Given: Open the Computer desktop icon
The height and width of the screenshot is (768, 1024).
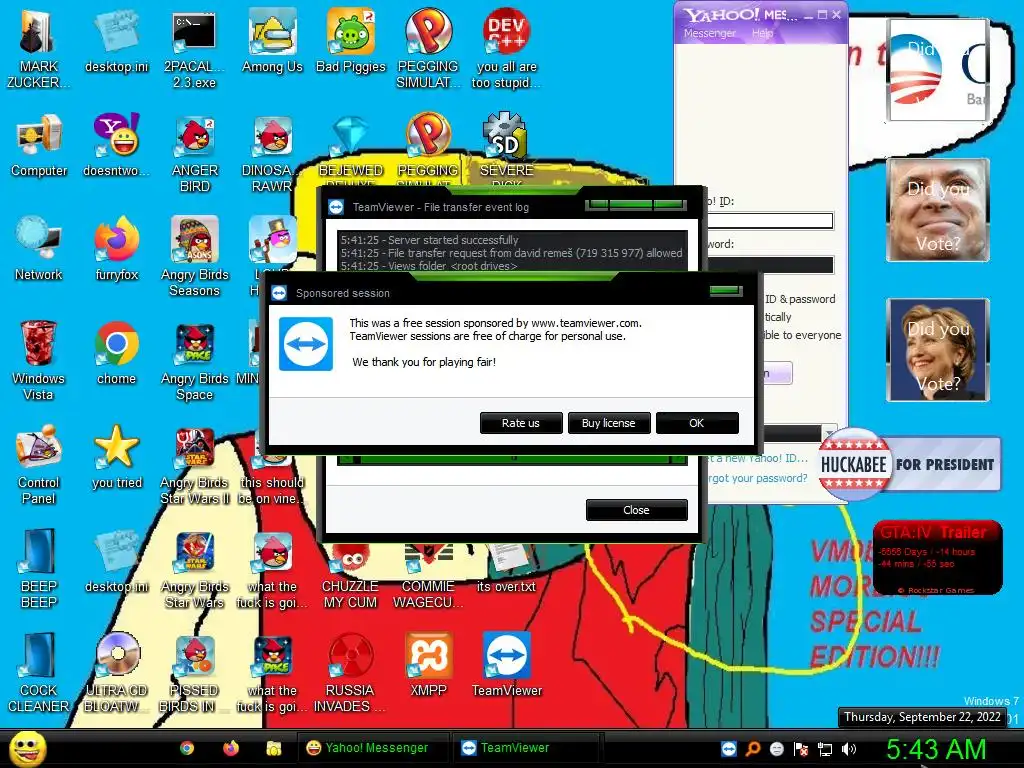Looking at the screenshot, I should tap(39, 145).
